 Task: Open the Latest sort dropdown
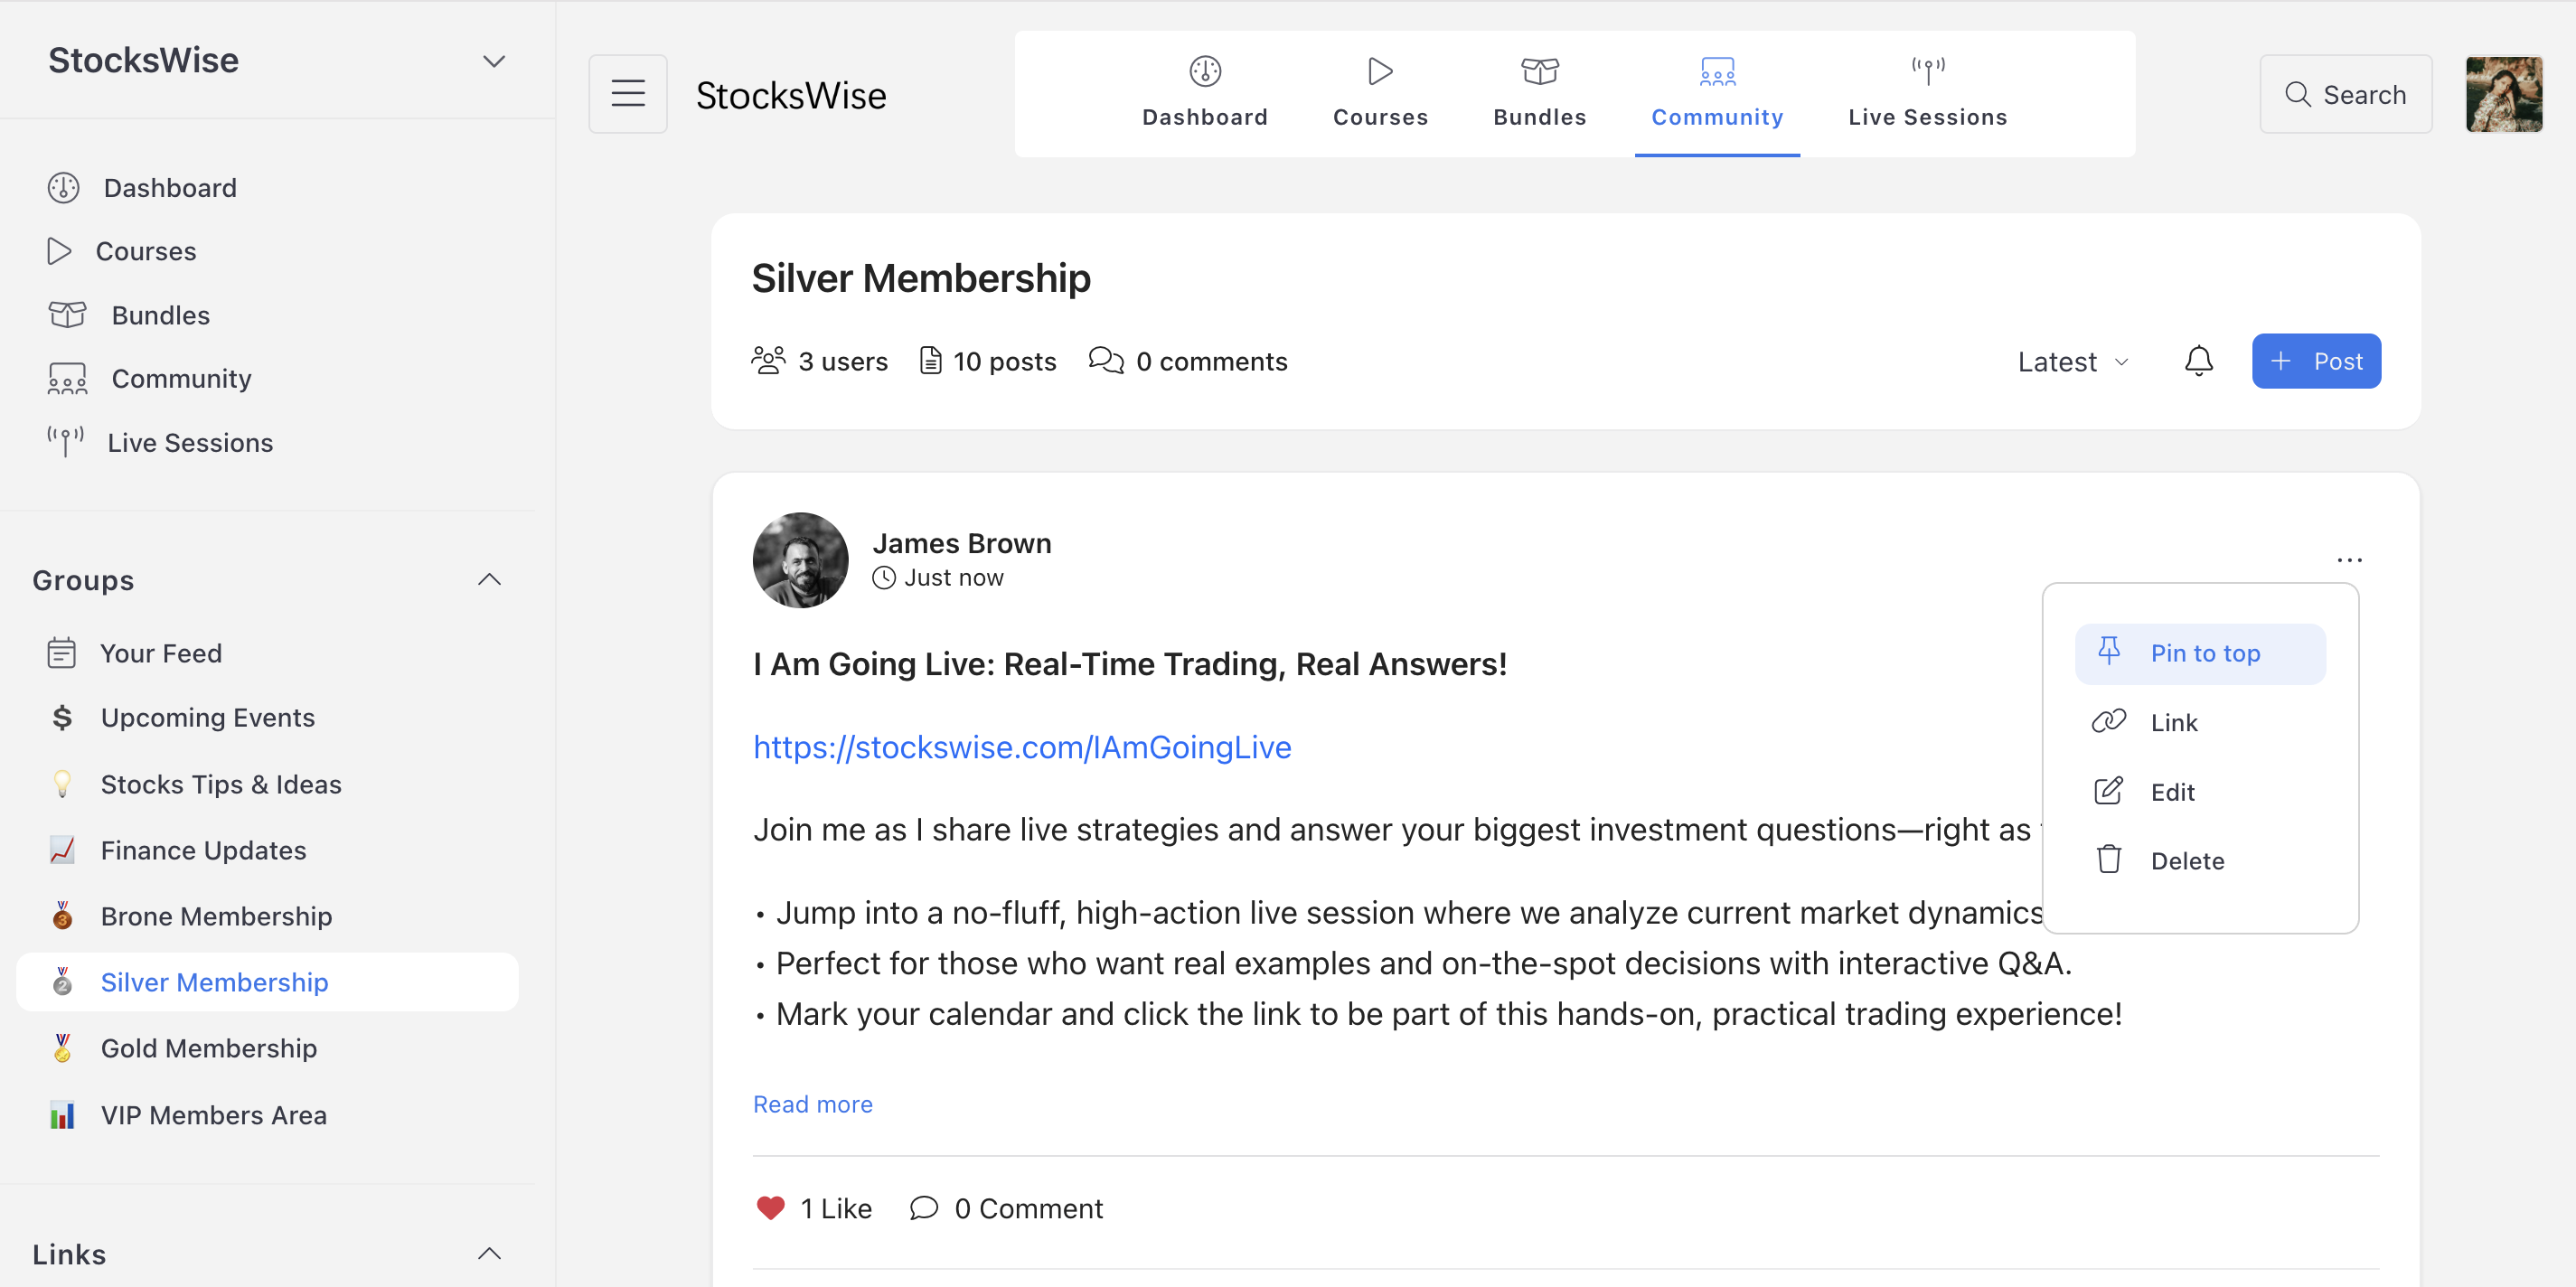(2073, 362)
